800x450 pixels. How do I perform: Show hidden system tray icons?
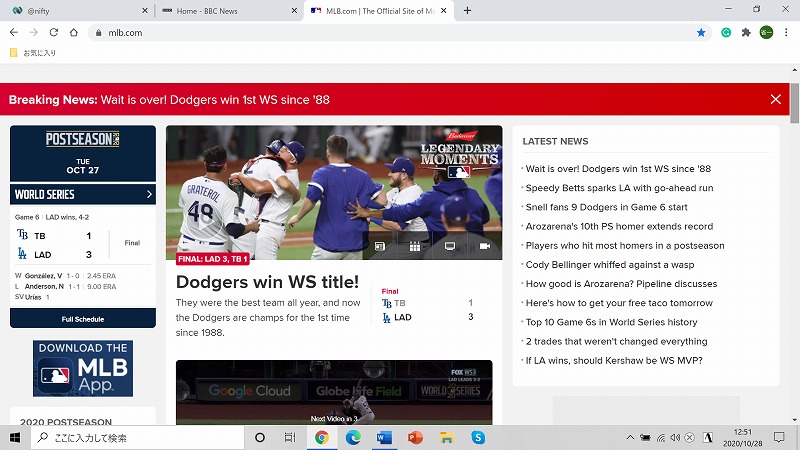click(x=630, y=437)
